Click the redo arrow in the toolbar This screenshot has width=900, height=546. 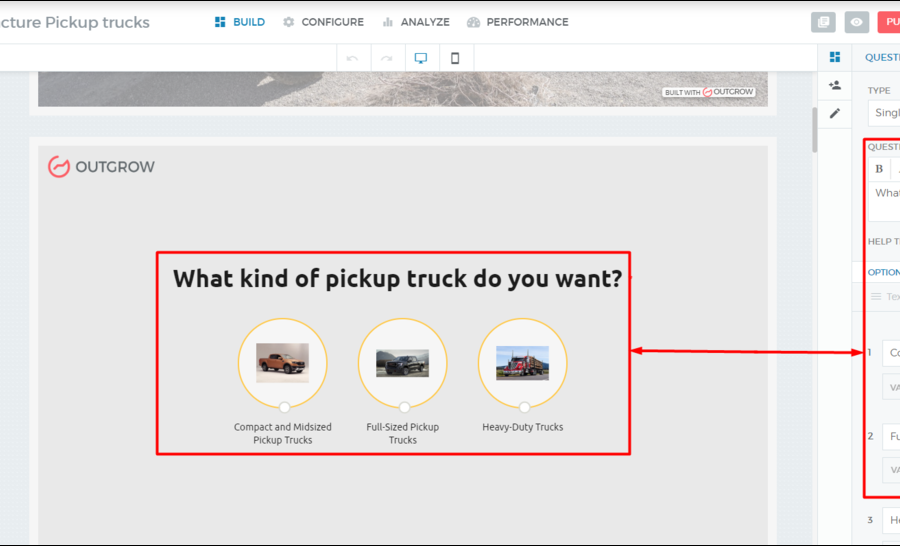point(386,58)
